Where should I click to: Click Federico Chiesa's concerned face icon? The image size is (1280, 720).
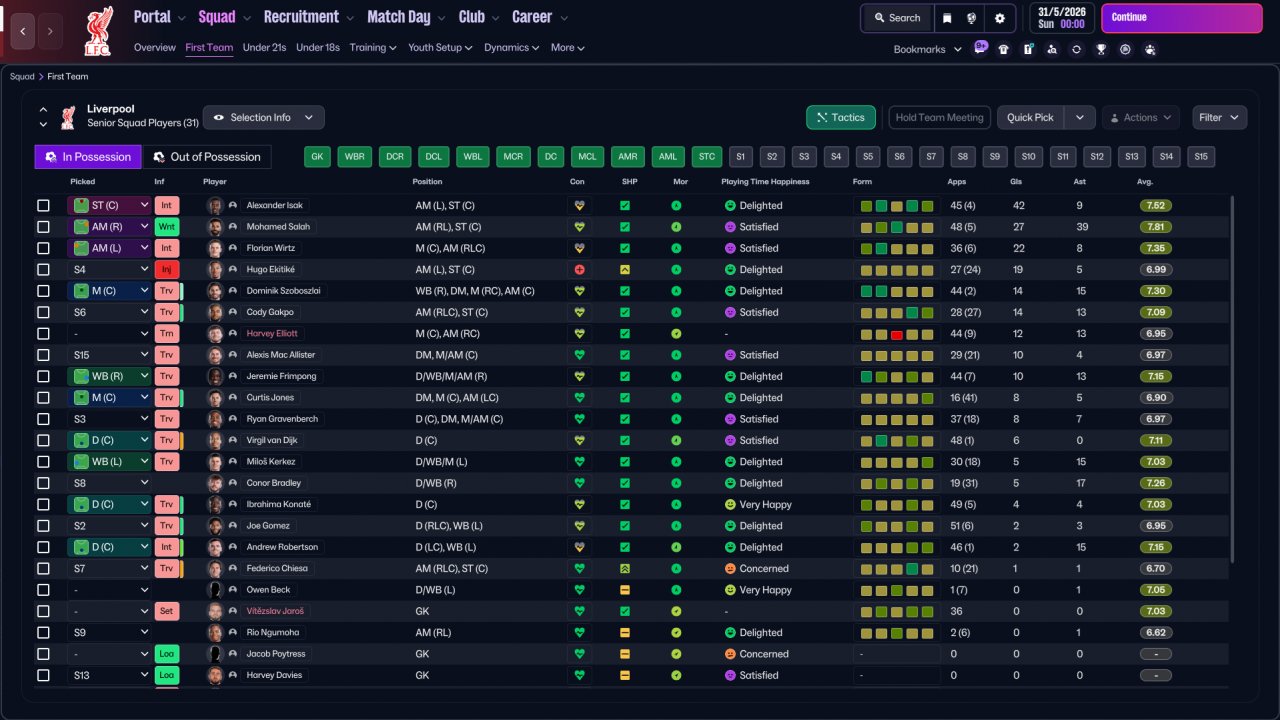tap(730, 569)
